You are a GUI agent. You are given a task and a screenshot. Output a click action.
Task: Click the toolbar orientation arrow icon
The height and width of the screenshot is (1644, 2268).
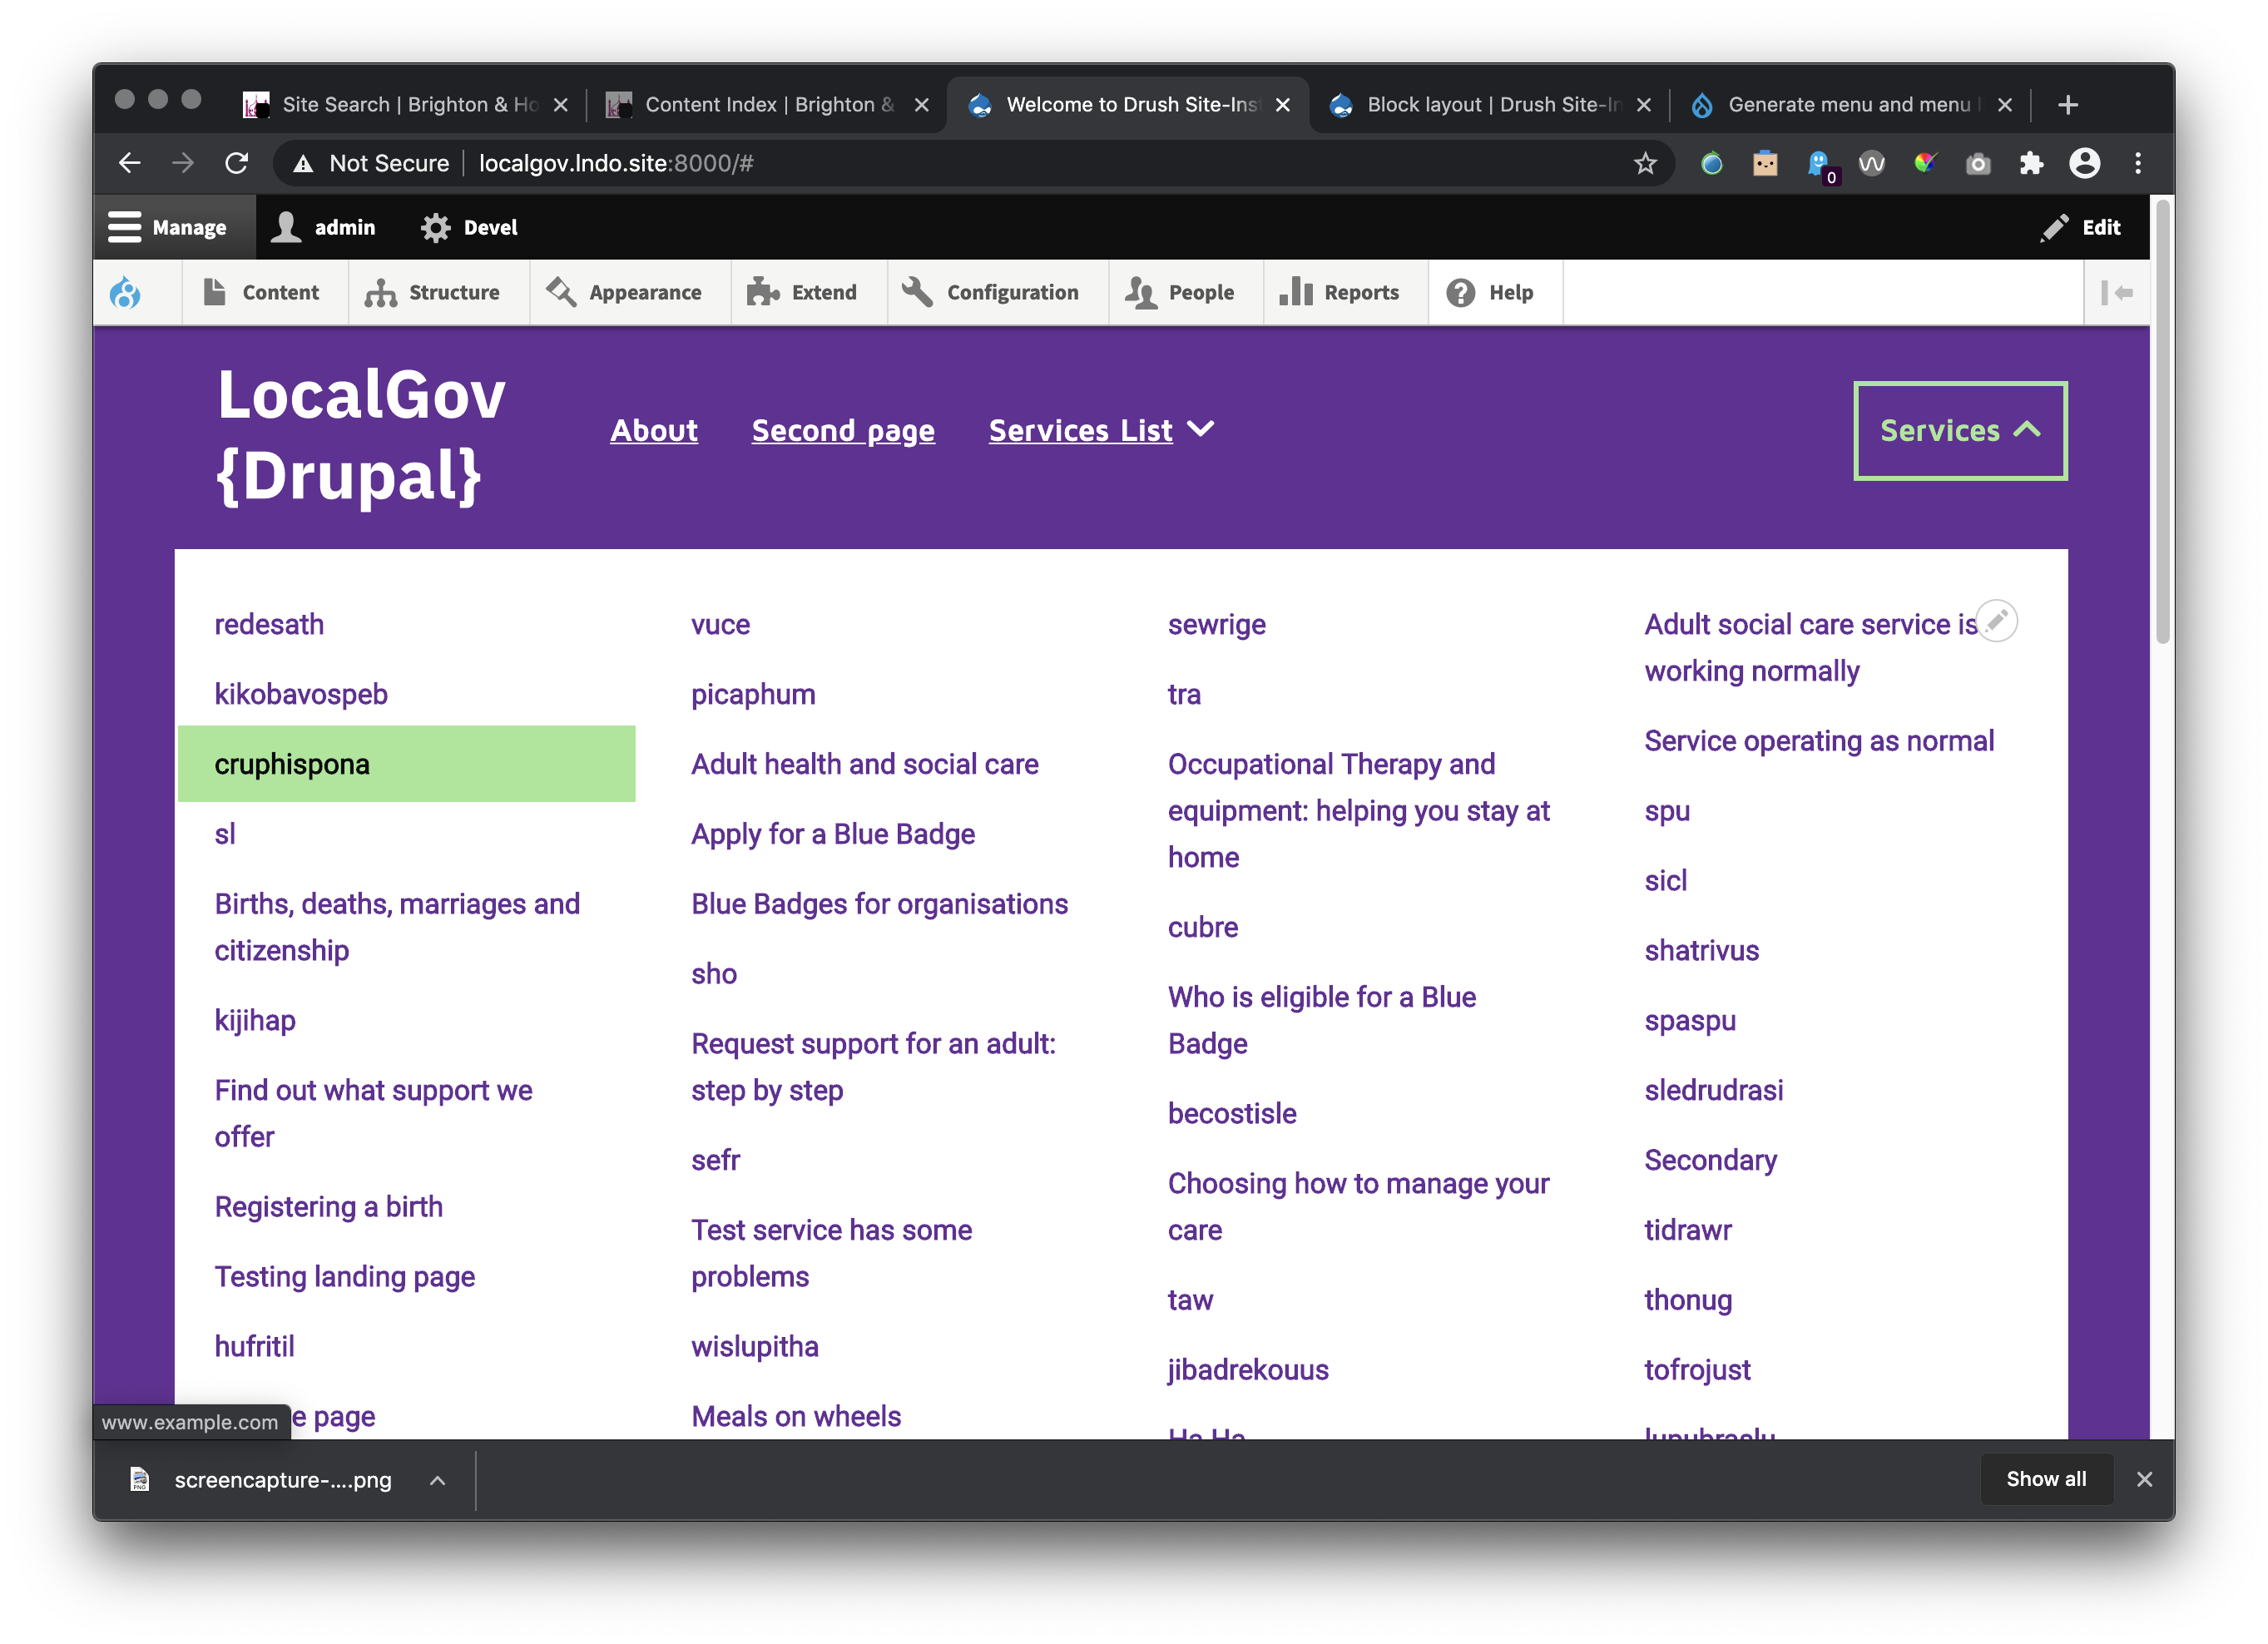tap(2117, 293)
